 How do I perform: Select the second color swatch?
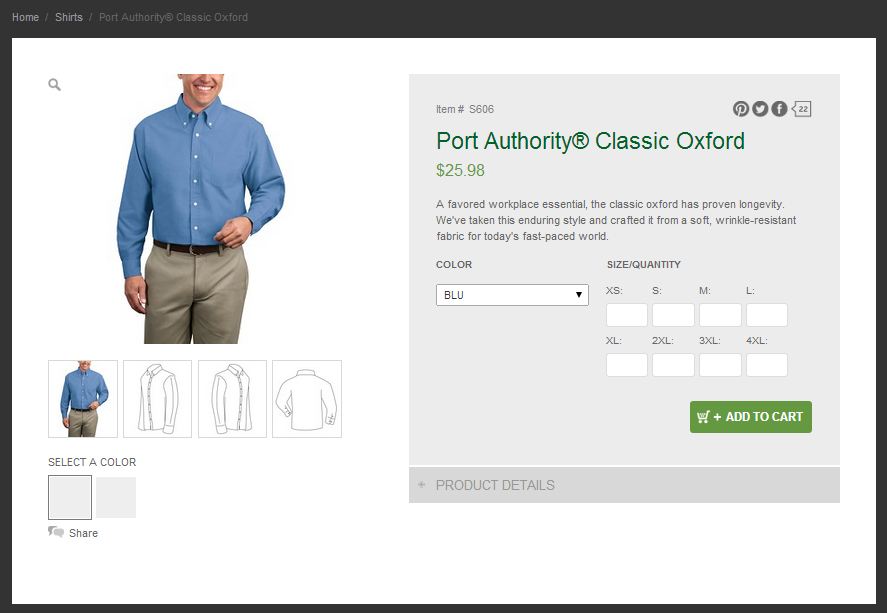click(116, 497)
